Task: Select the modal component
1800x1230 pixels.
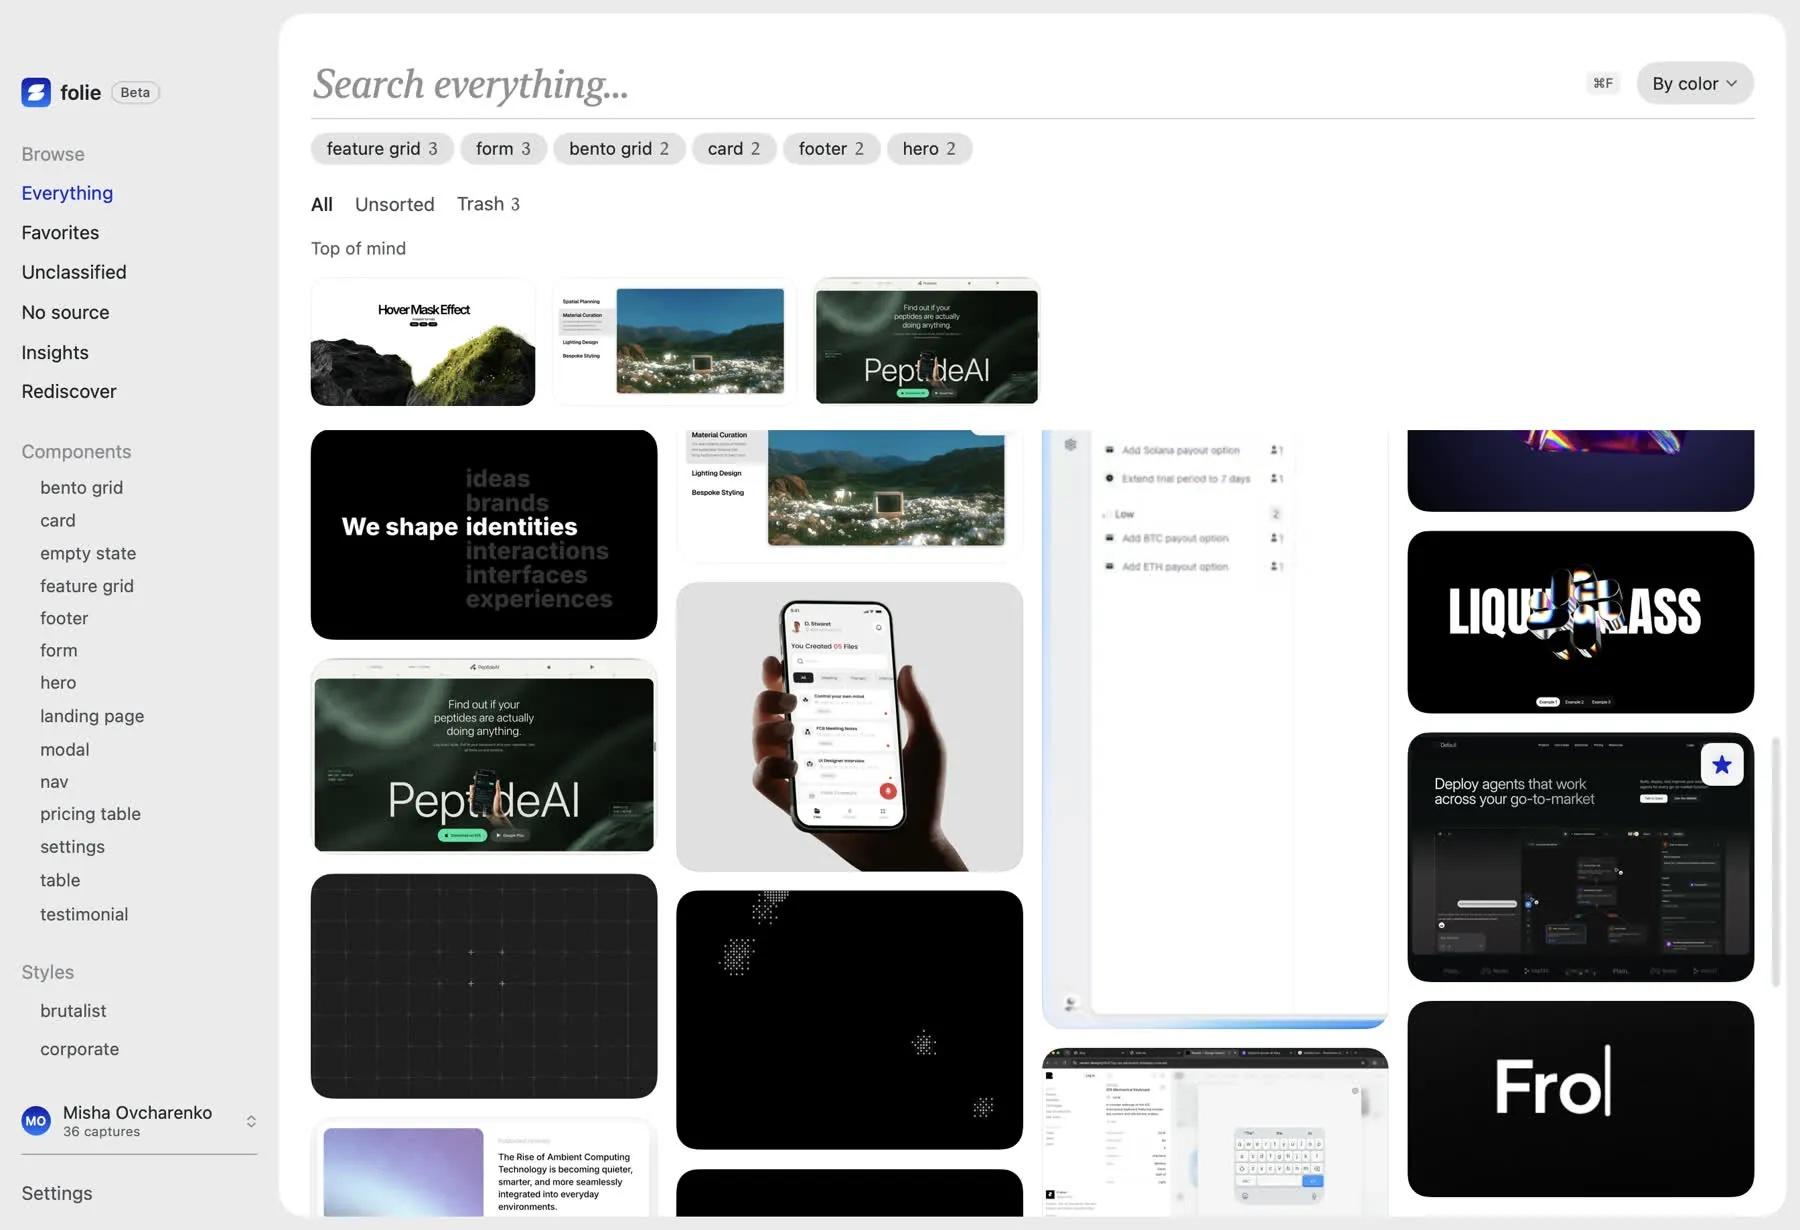Action: [65, 749]
